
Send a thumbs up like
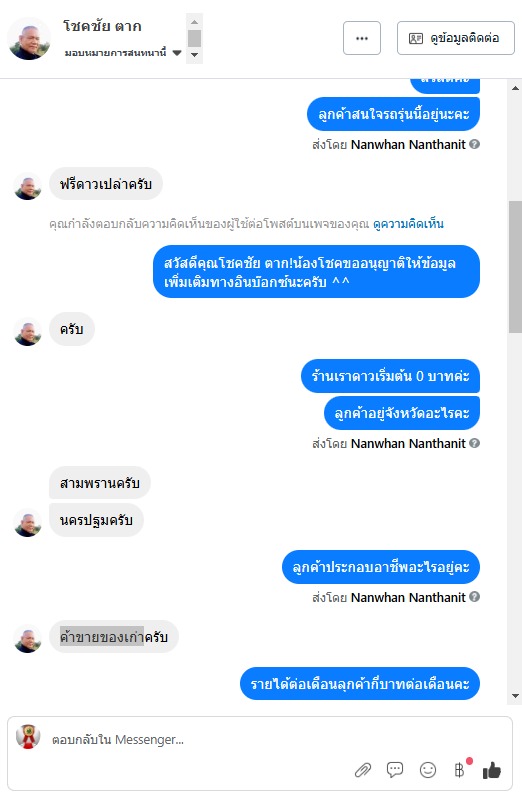[492, 770]
